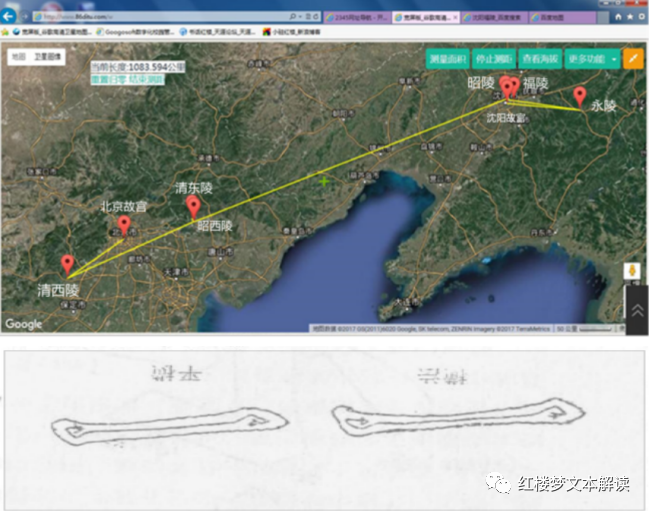Image resolution: width=650 pixels, height=512 pixels.
Task: Expand the 更多功能 dropdown arrow
Action: [x=614, y=59]
